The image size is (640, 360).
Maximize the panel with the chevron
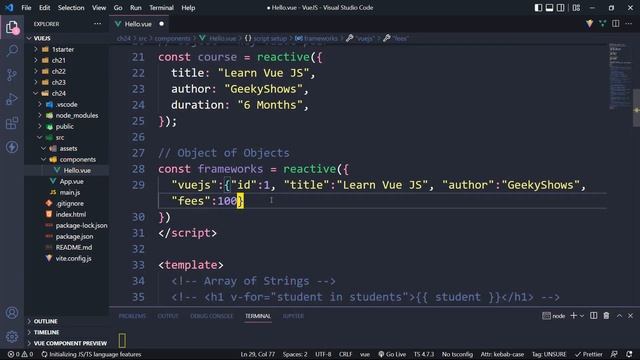click(619, 316)
